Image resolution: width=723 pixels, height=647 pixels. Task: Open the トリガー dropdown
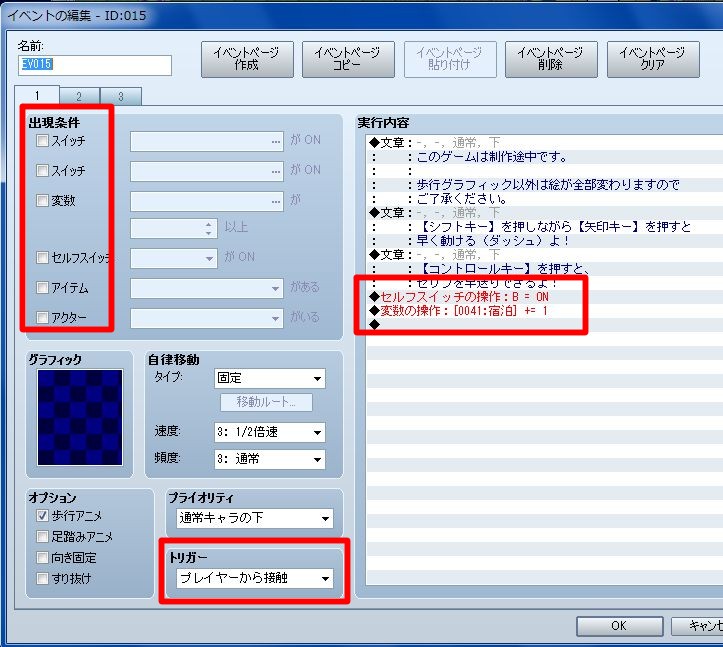coord(255,578)
